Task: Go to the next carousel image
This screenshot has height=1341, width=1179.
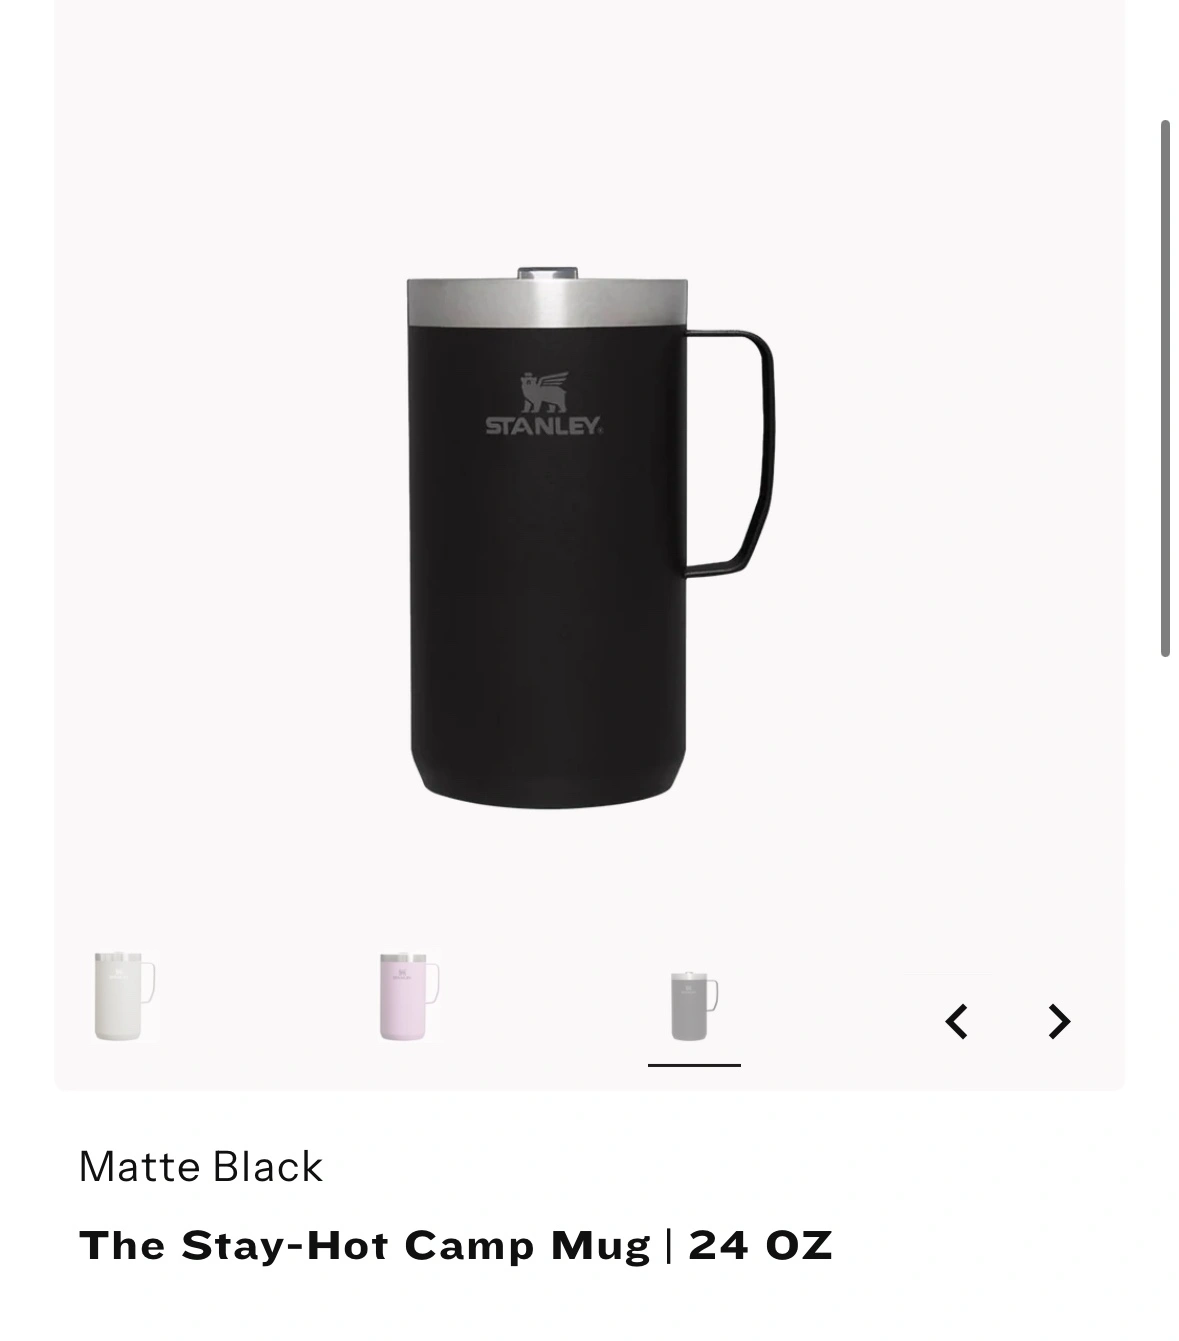Action: (1059, 1021)
